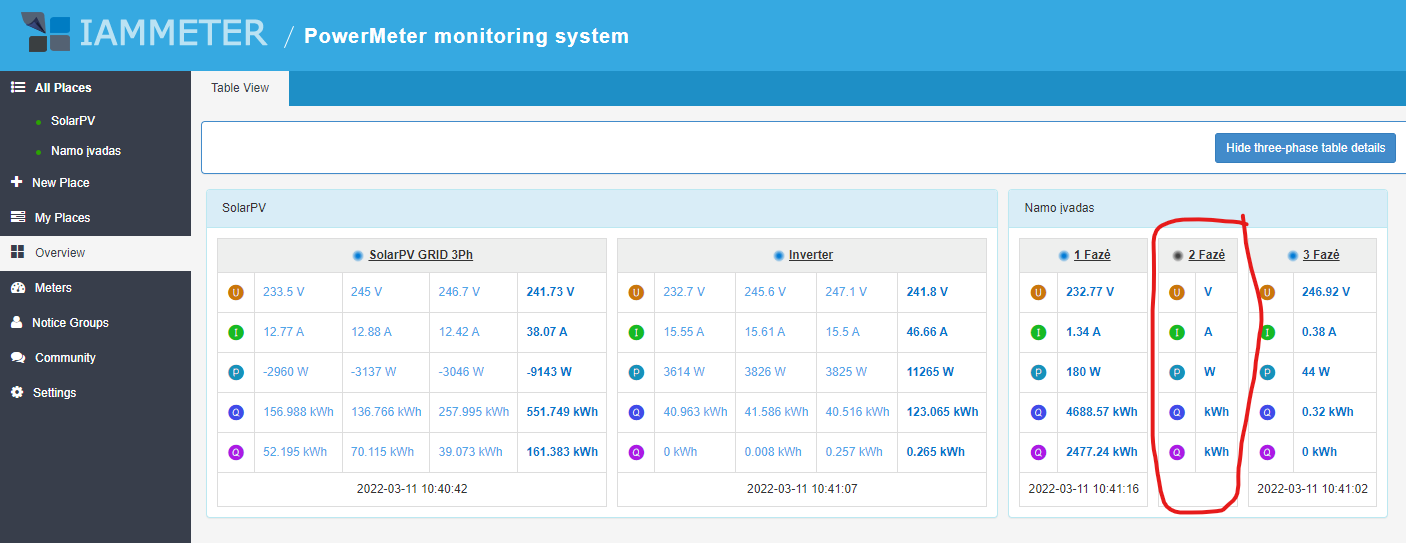
Task: Open the 2 Fazė meter link
Action: 1206,255
